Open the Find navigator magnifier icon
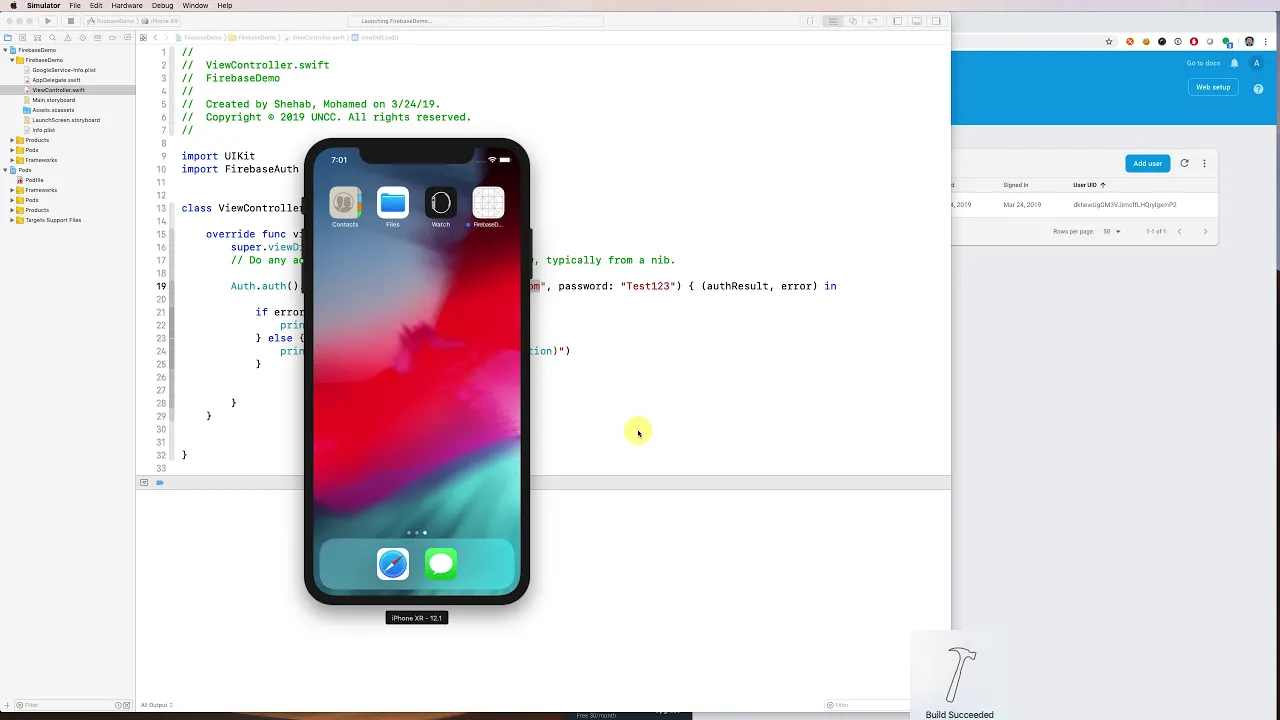Image resolution: width=1280 pixels, height=720 pixels. pos(53,38)
